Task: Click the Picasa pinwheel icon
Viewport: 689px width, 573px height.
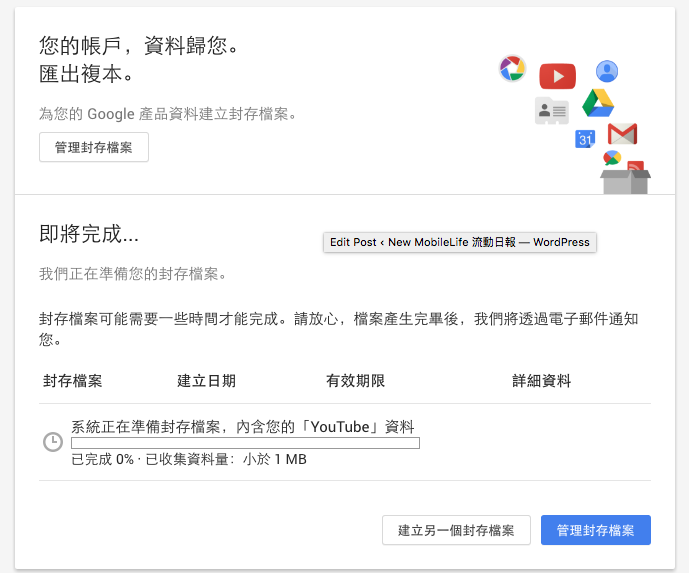Action: 512,68
